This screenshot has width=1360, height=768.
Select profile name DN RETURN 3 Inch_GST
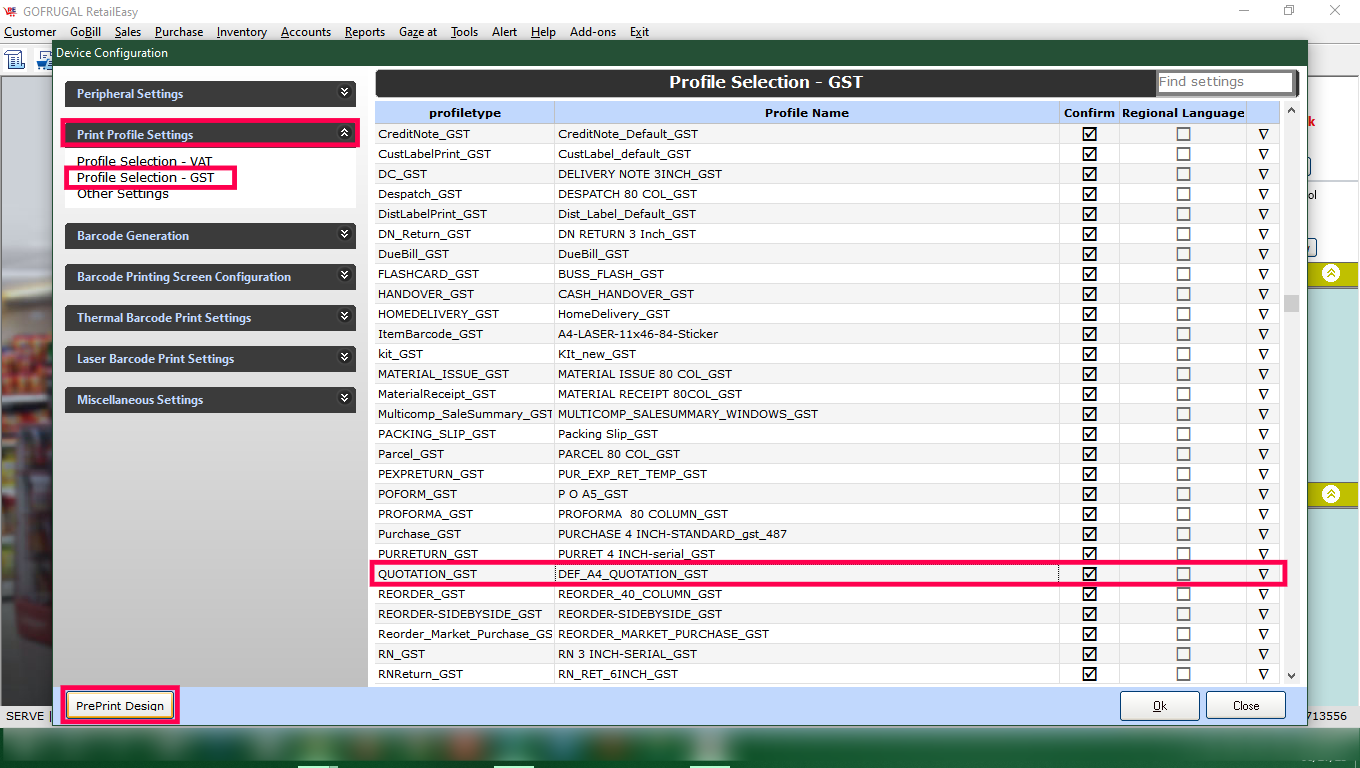tap(807, 234)
